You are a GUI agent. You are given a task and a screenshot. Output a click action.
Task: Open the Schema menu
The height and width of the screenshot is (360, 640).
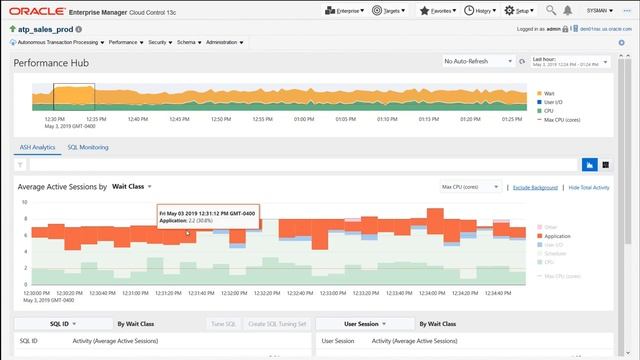(189, 42)
